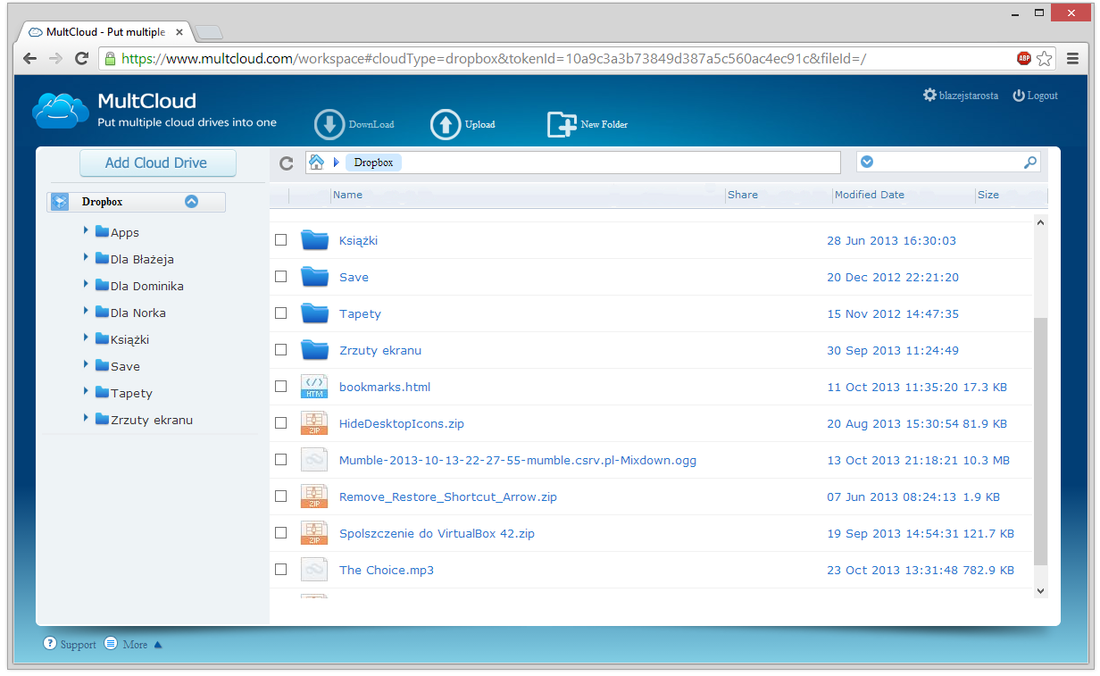Click the Dropbox breadcrumb item
1100x676 pixels.
pyautogui.click(x=373, y=163)
